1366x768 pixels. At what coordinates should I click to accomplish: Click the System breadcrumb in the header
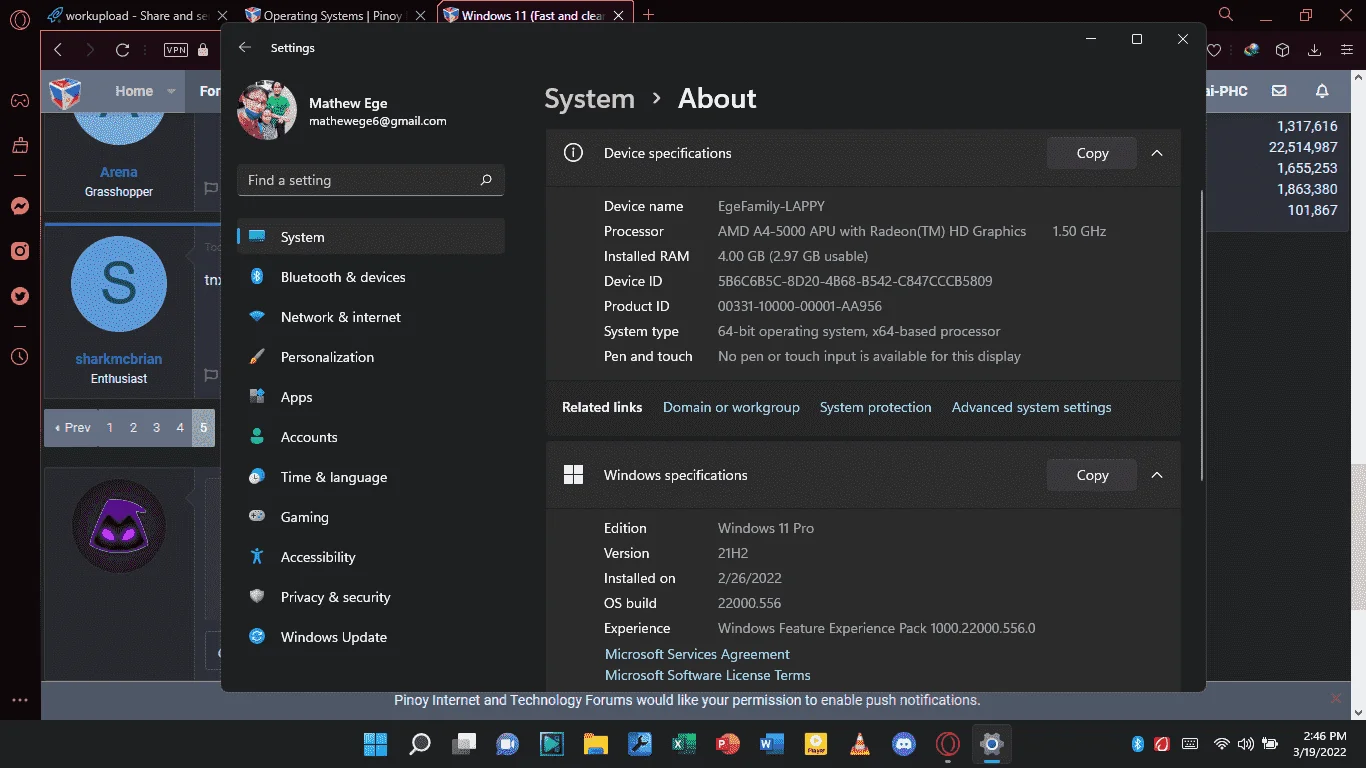coord(589,98)
